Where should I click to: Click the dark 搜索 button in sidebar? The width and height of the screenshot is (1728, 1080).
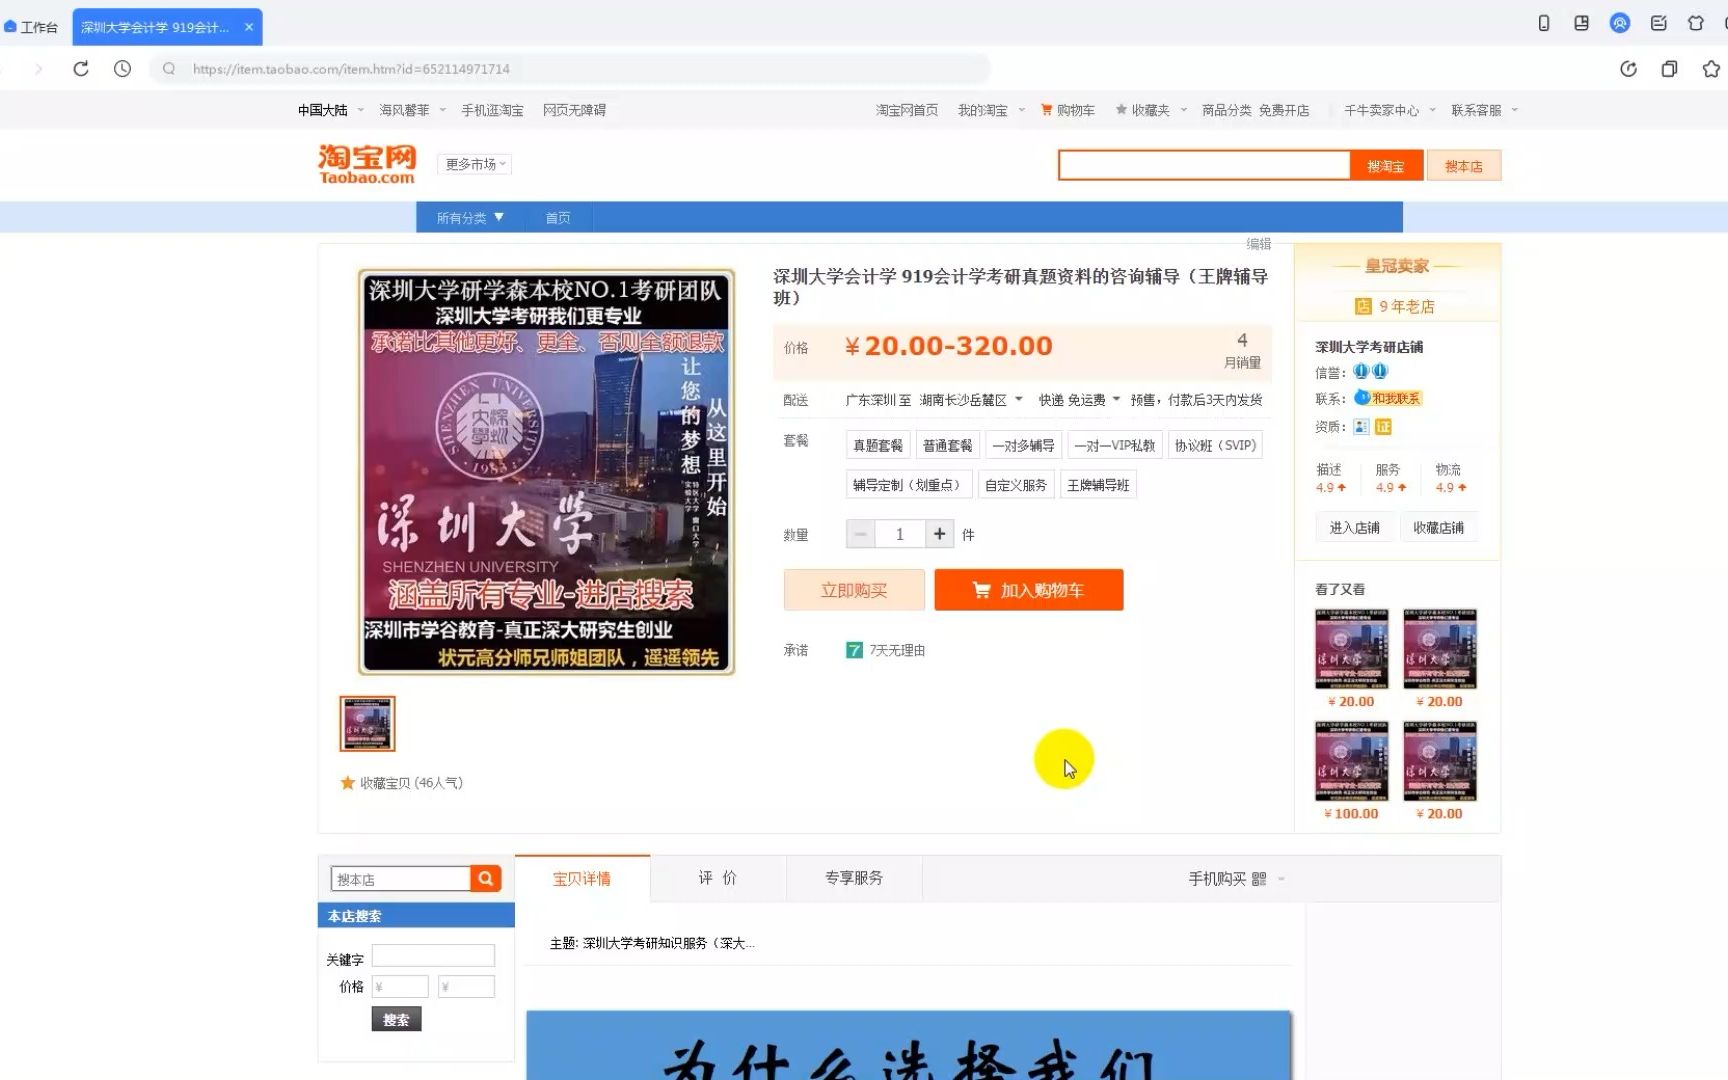coord(396,1019)
